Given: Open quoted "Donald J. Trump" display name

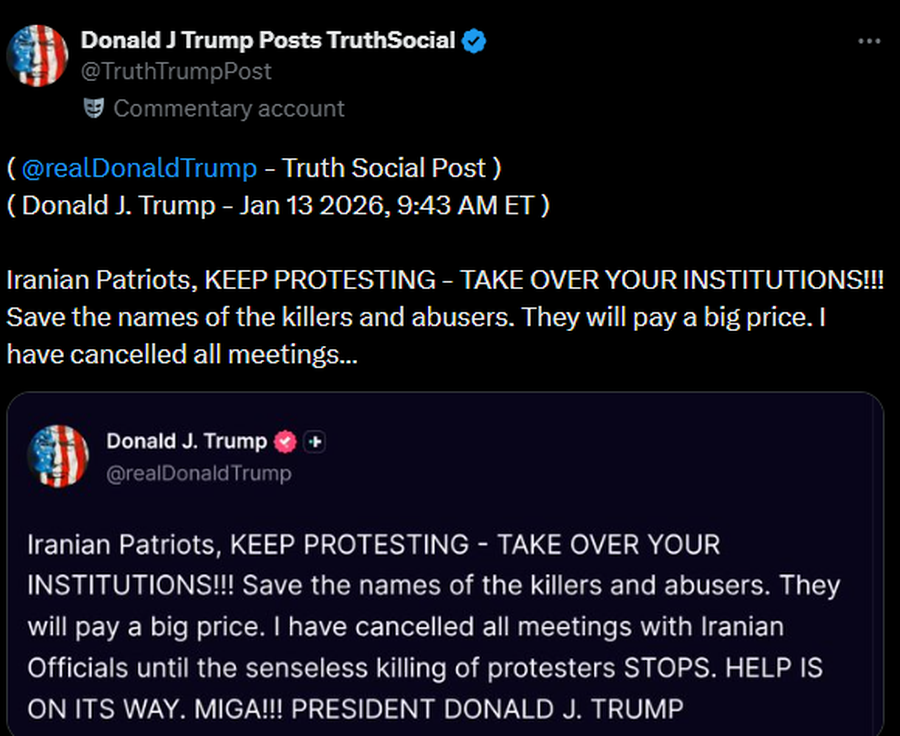Looking at the screenshot, I should tap(187, 441).
